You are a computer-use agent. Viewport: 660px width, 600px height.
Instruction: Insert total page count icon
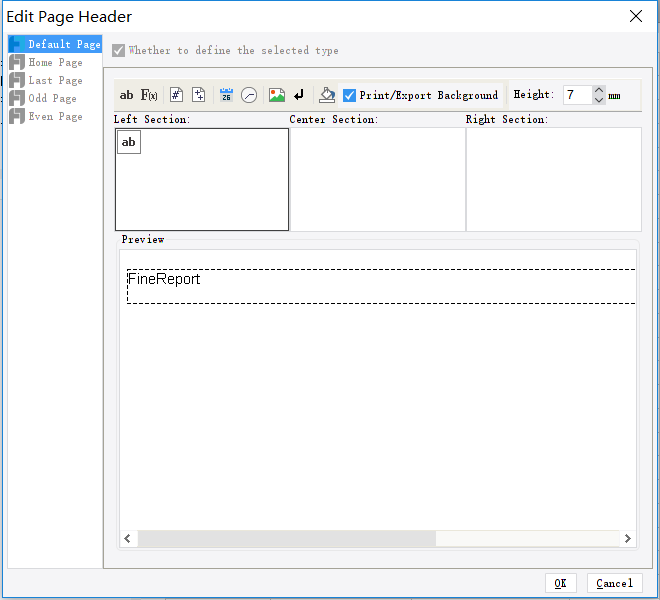[x=199, y=95]
